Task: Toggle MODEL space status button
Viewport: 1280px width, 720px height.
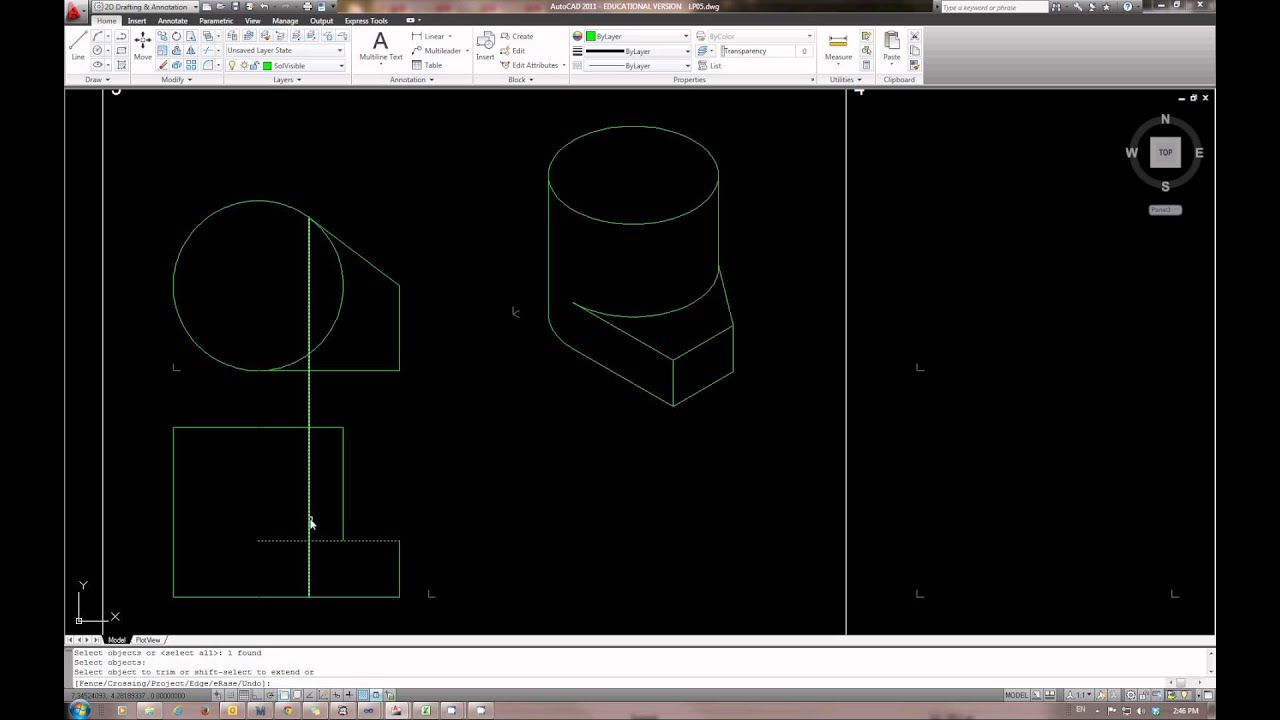Action: click(x=1016, y=695)
